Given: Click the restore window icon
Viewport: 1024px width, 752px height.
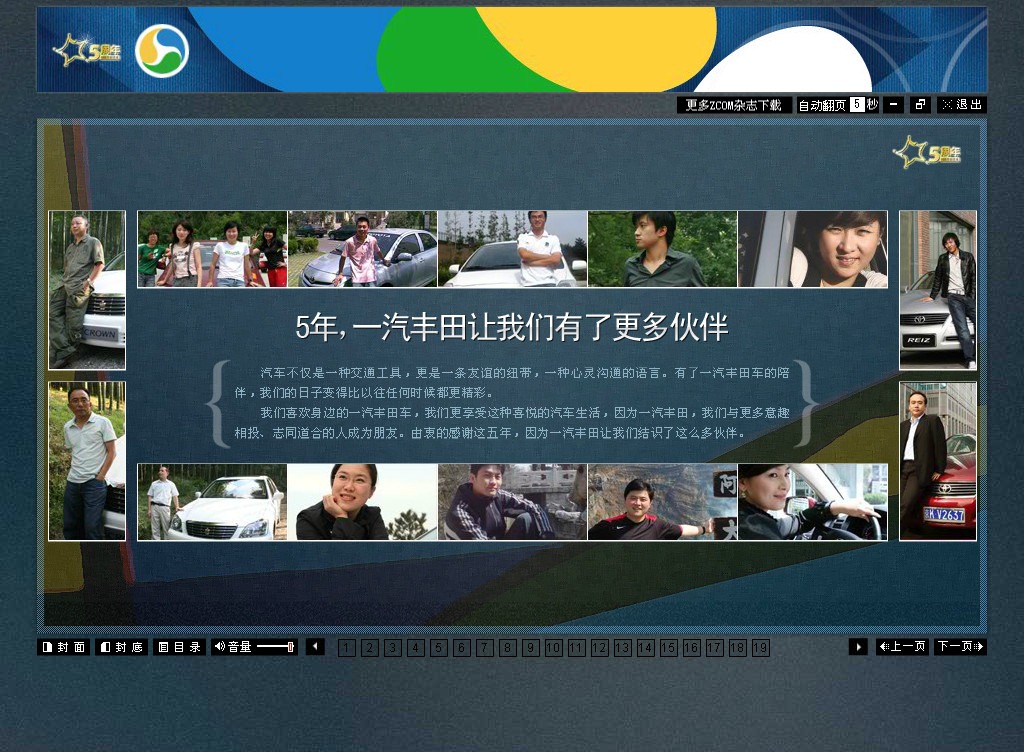Looking at the screenshot, I should [x=920, y=104].
